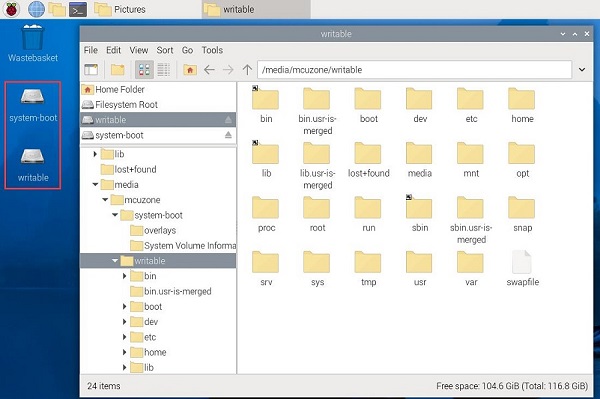Collapse the mcuzone folder in tree

click(x=105, y=200)
